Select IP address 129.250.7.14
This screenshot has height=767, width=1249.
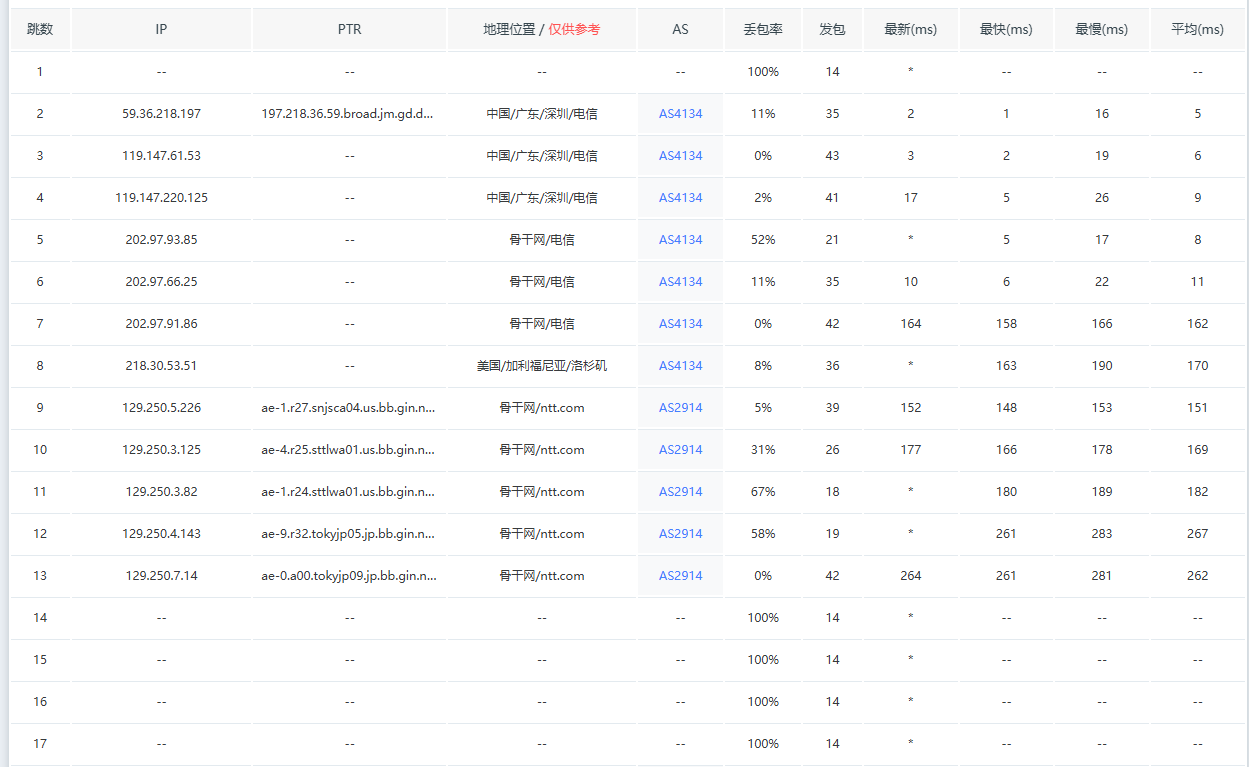coord(161,576)
